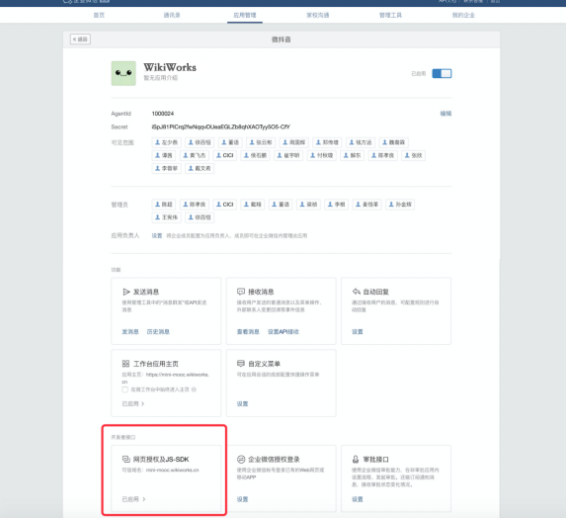Click the 审批接口 stamp icon
The width and height of the screenshot is (566, 518).
[356, 459]
